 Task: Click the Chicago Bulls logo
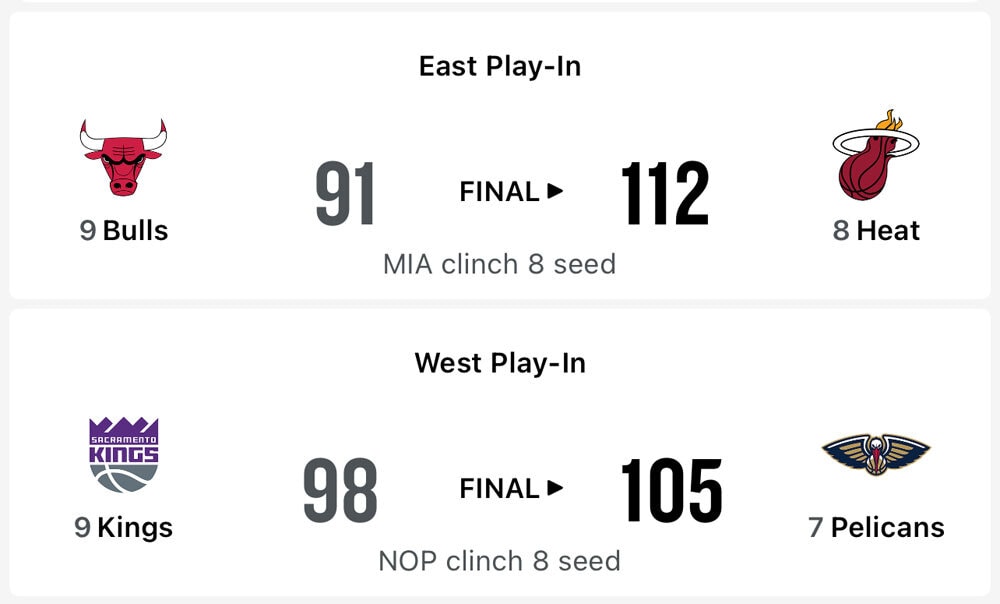[x=124, y=157]
